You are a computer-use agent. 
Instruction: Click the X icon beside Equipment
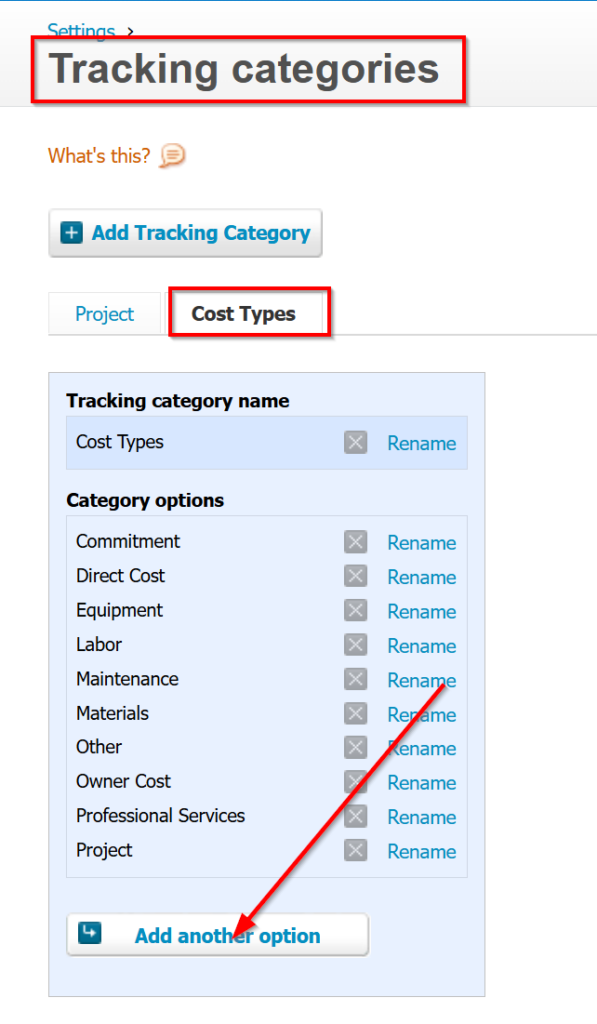pyautogui.click(x=355, y=611)
